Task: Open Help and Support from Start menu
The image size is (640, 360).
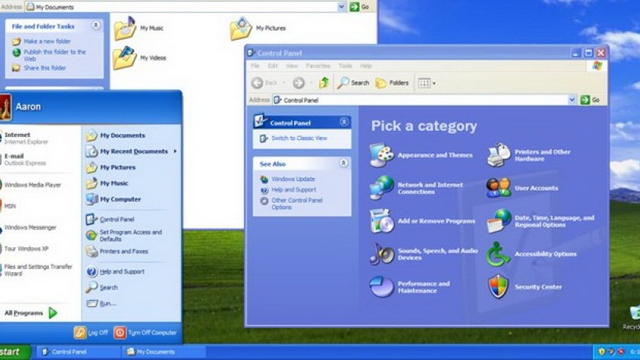Action: [115, 271]
